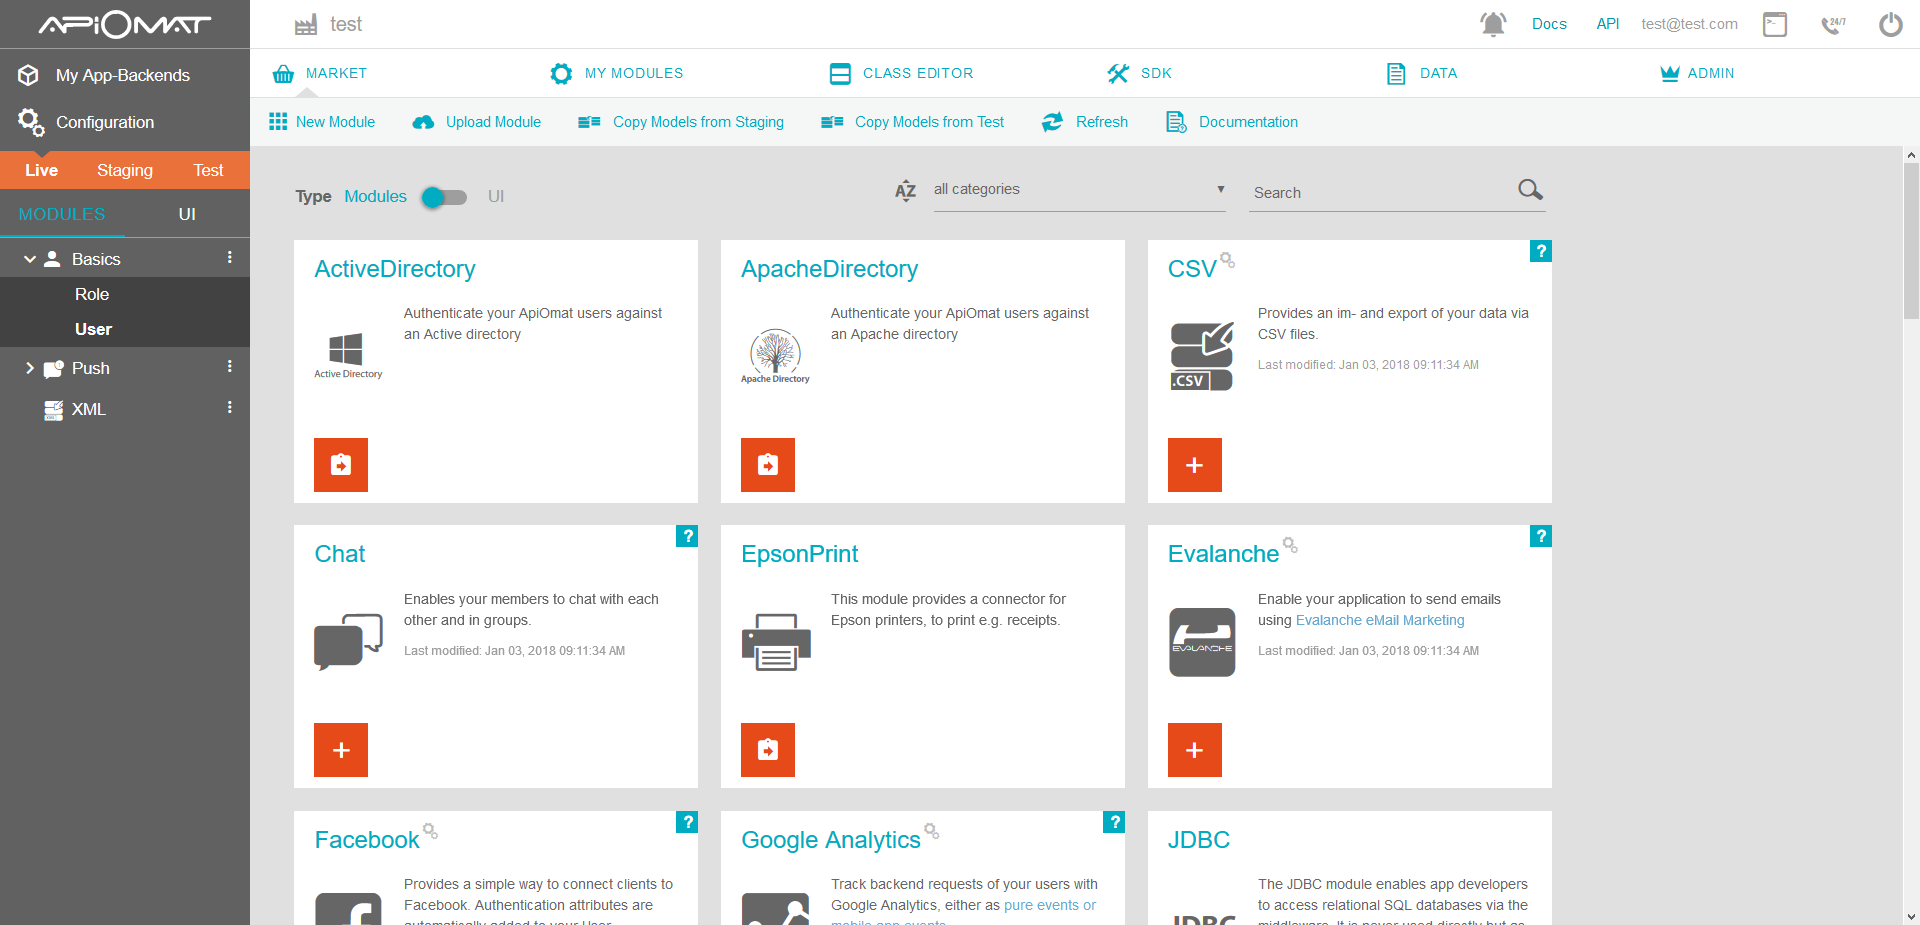
Task: Click Copy Models from Staging
Action: [681, 122]
